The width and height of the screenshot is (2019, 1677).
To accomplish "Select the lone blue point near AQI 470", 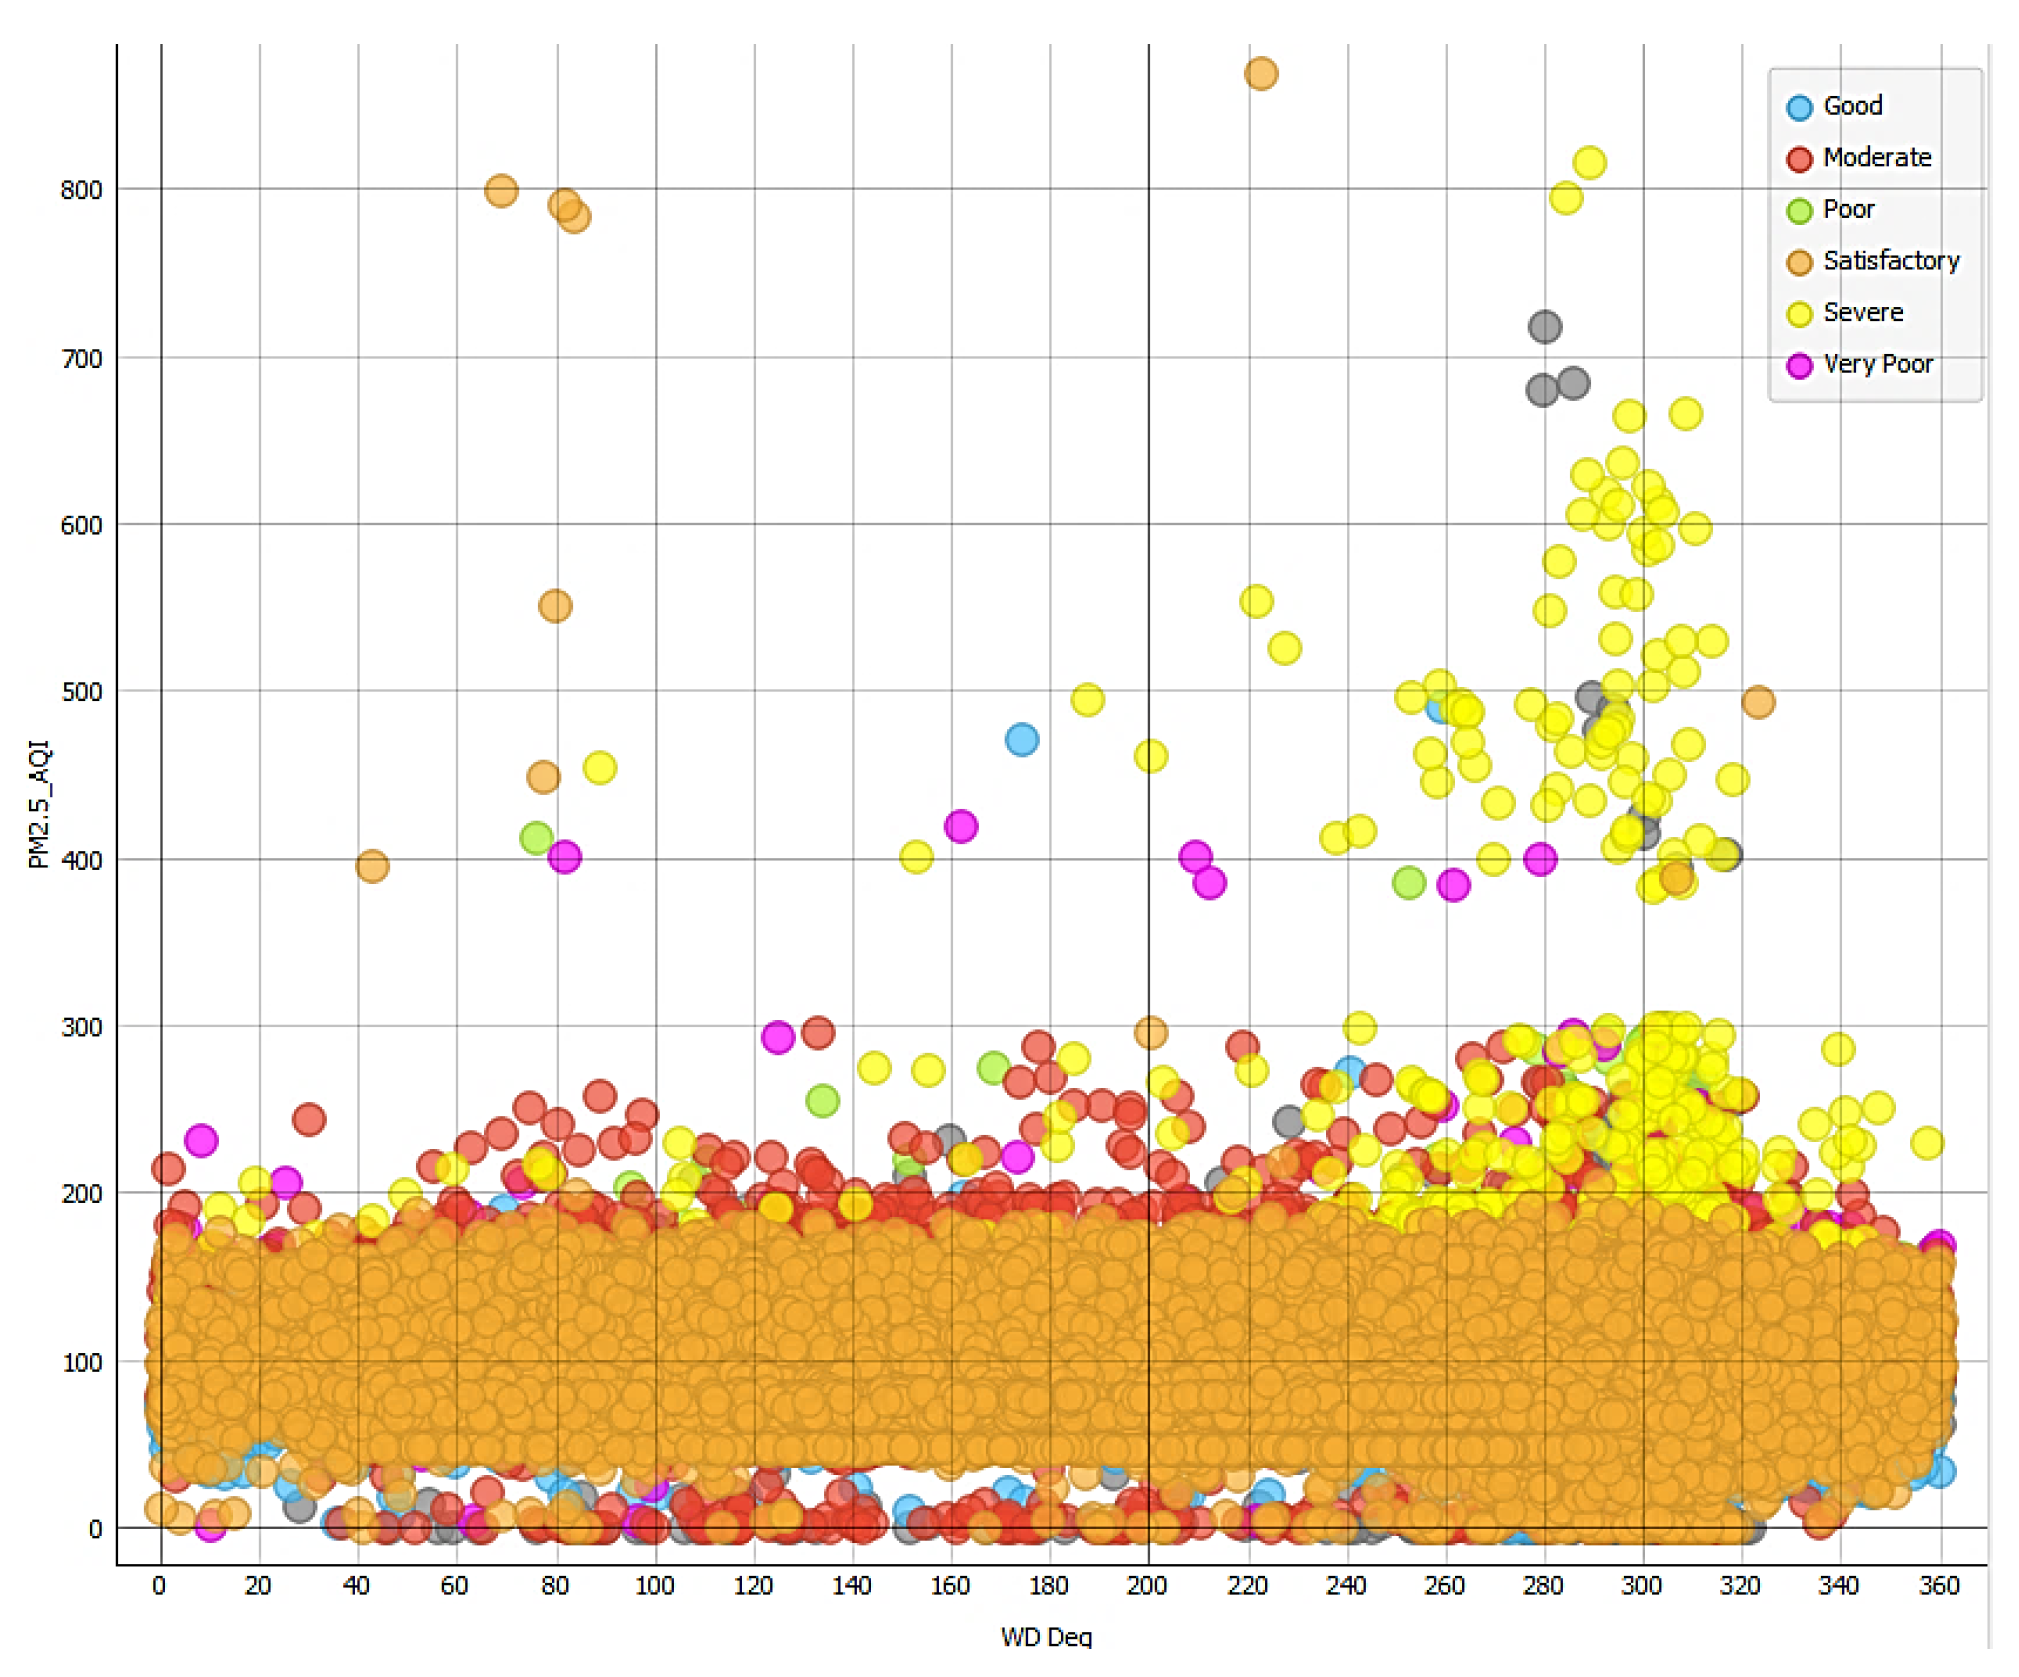I will [1021, 740].
